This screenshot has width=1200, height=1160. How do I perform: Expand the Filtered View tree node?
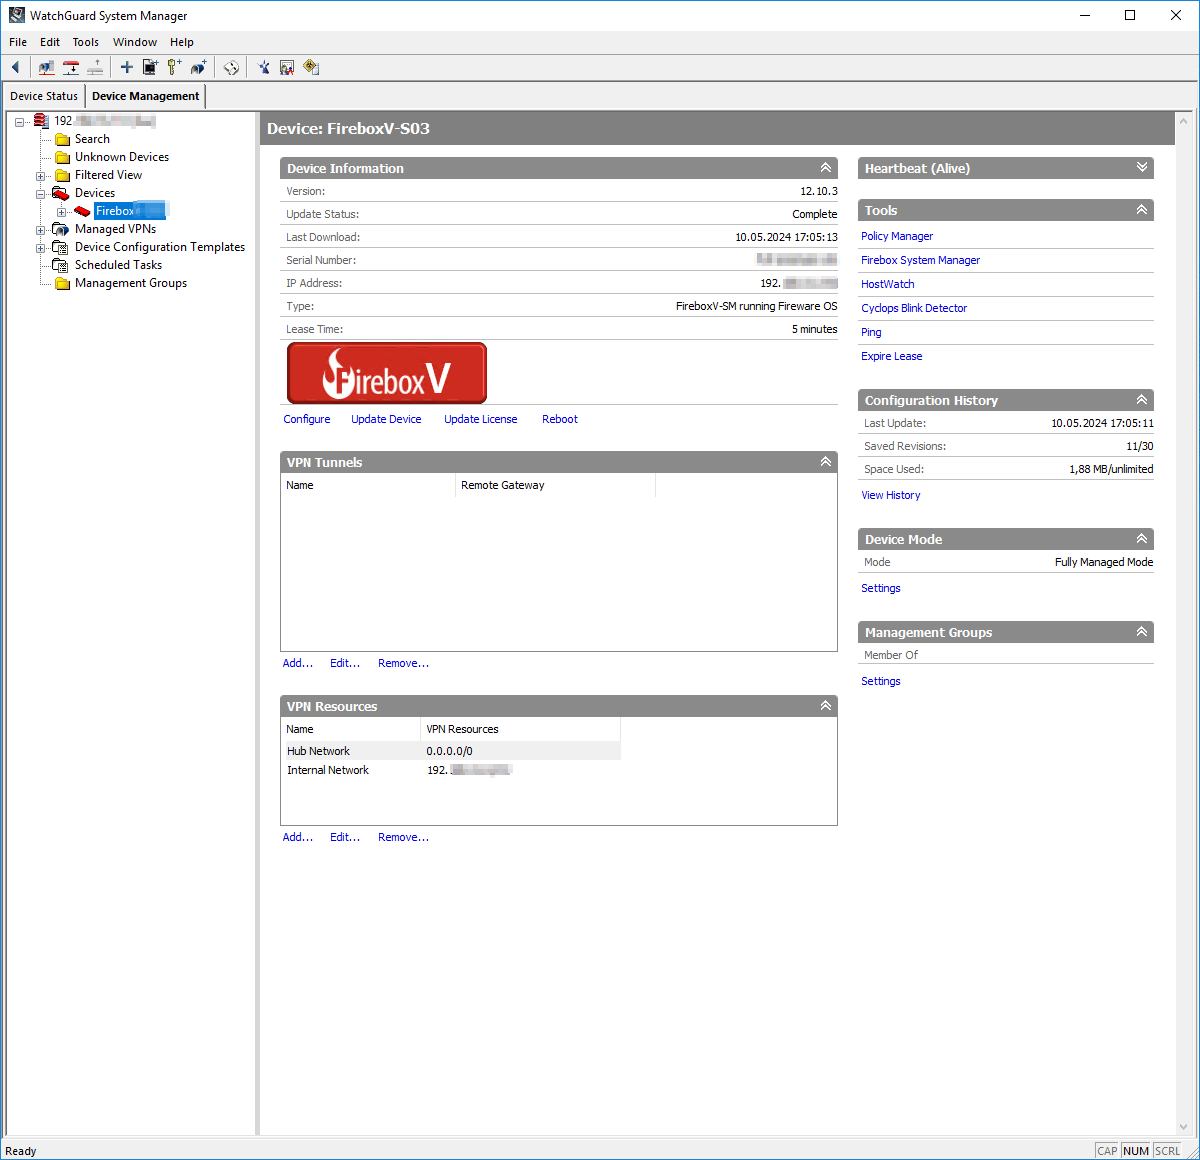point(40,174)
